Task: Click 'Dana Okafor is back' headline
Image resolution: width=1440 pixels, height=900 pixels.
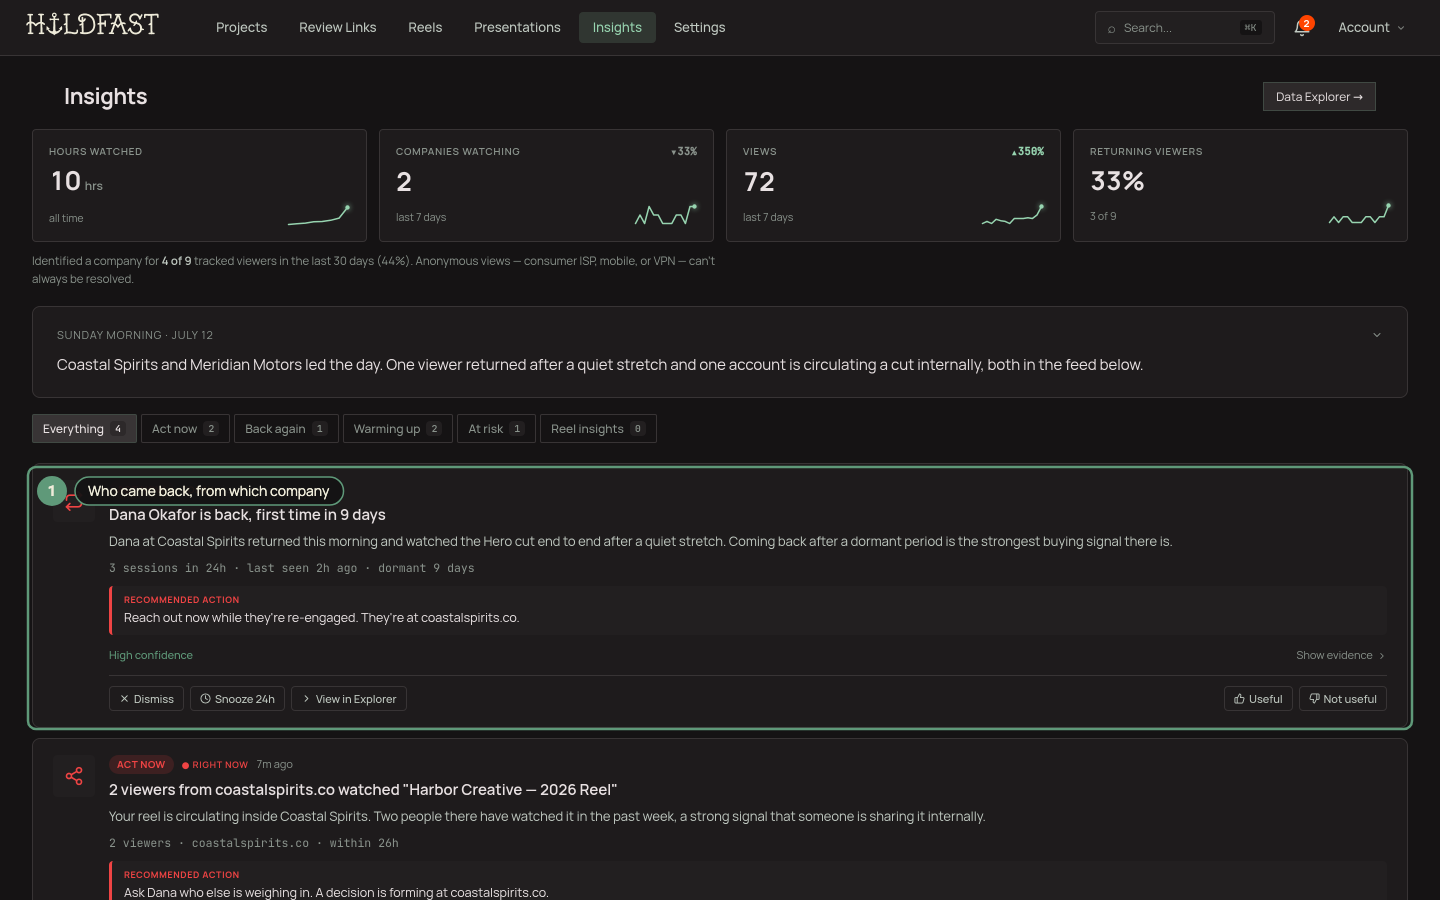Action: [x=247, y=515]
